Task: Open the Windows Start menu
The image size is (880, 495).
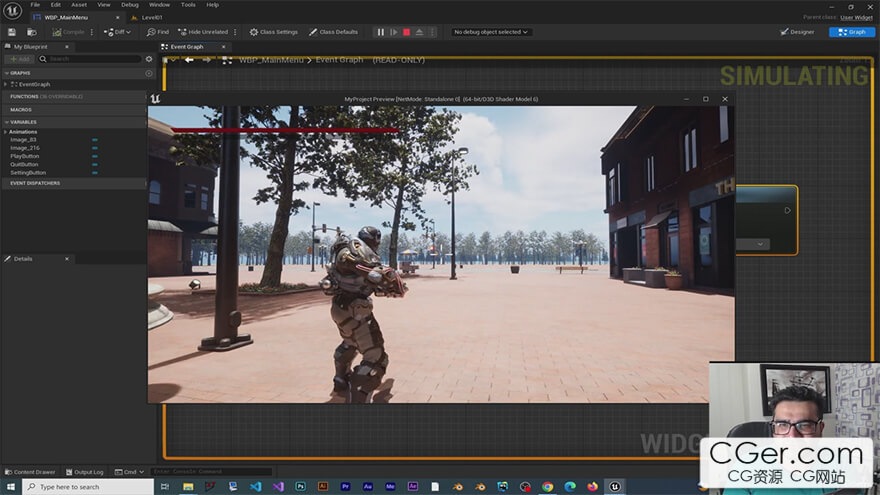Action: 10,487
